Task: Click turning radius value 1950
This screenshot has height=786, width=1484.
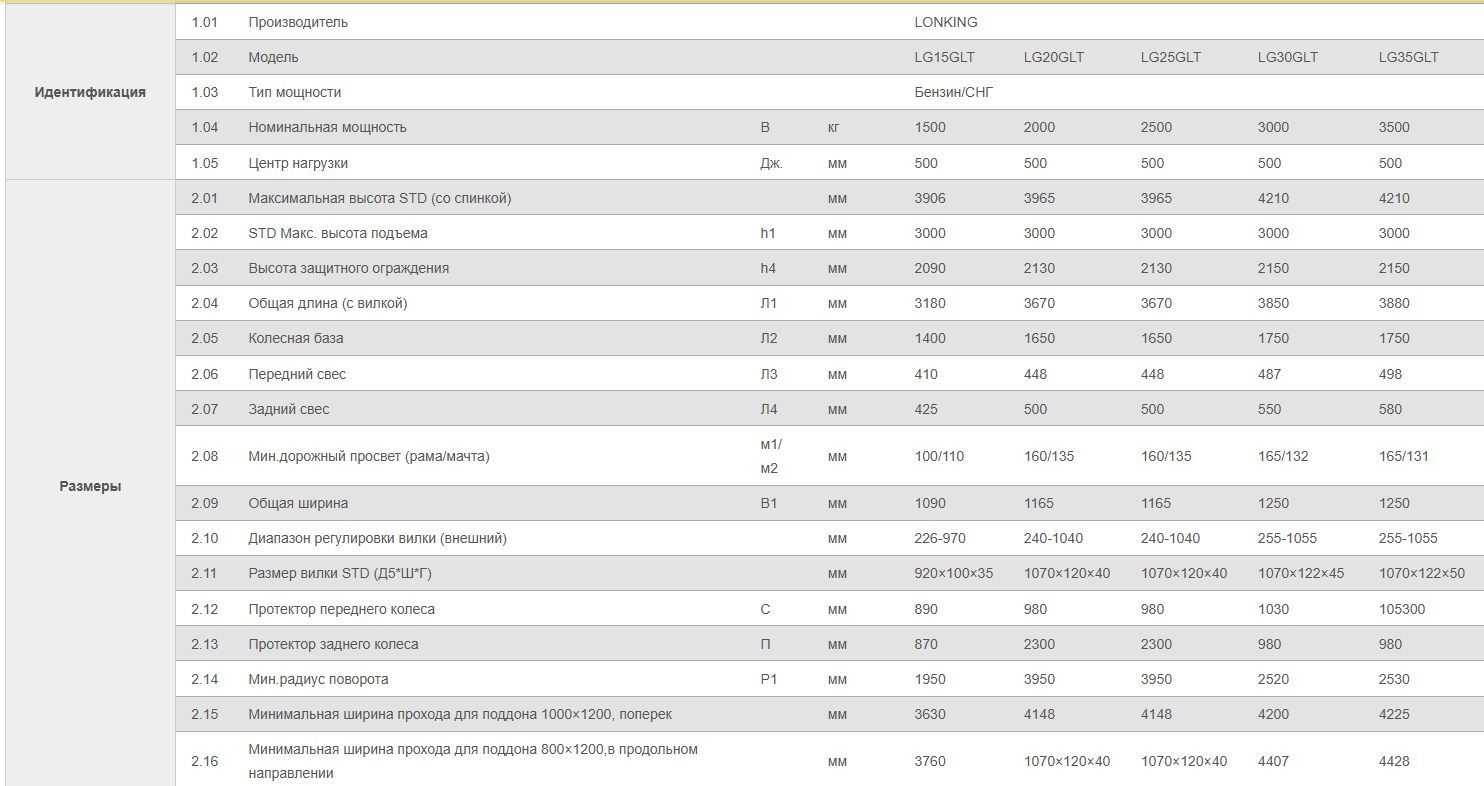Action: (930, 679)
